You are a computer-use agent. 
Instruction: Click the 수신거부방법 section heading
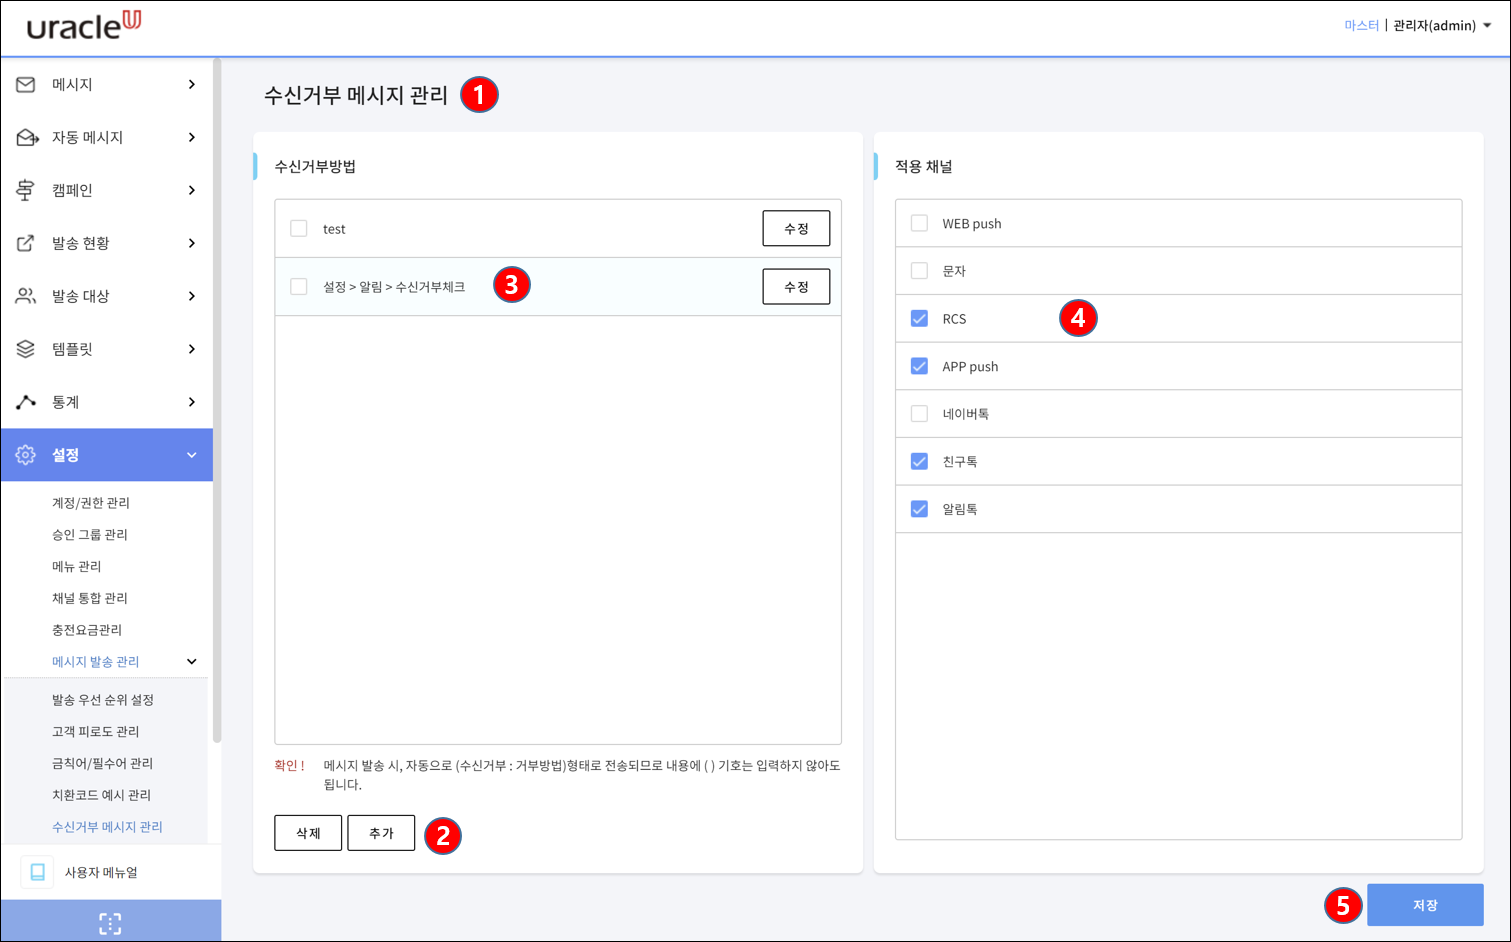pos(315,166)
